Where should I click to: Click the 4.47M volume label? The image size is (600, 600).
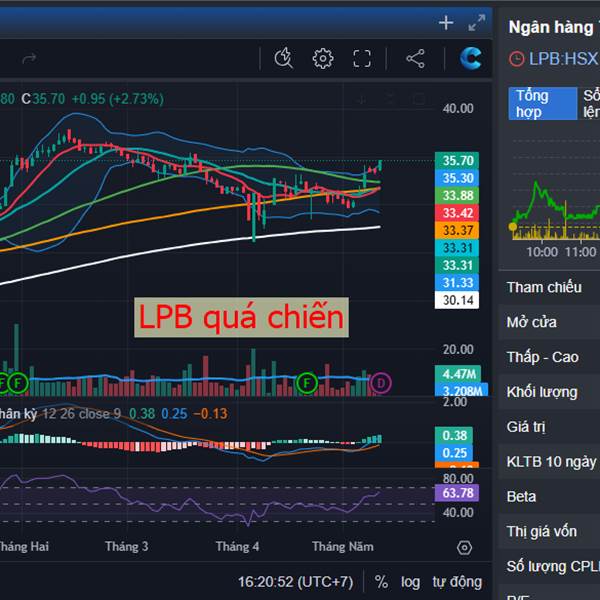(458, 374)
